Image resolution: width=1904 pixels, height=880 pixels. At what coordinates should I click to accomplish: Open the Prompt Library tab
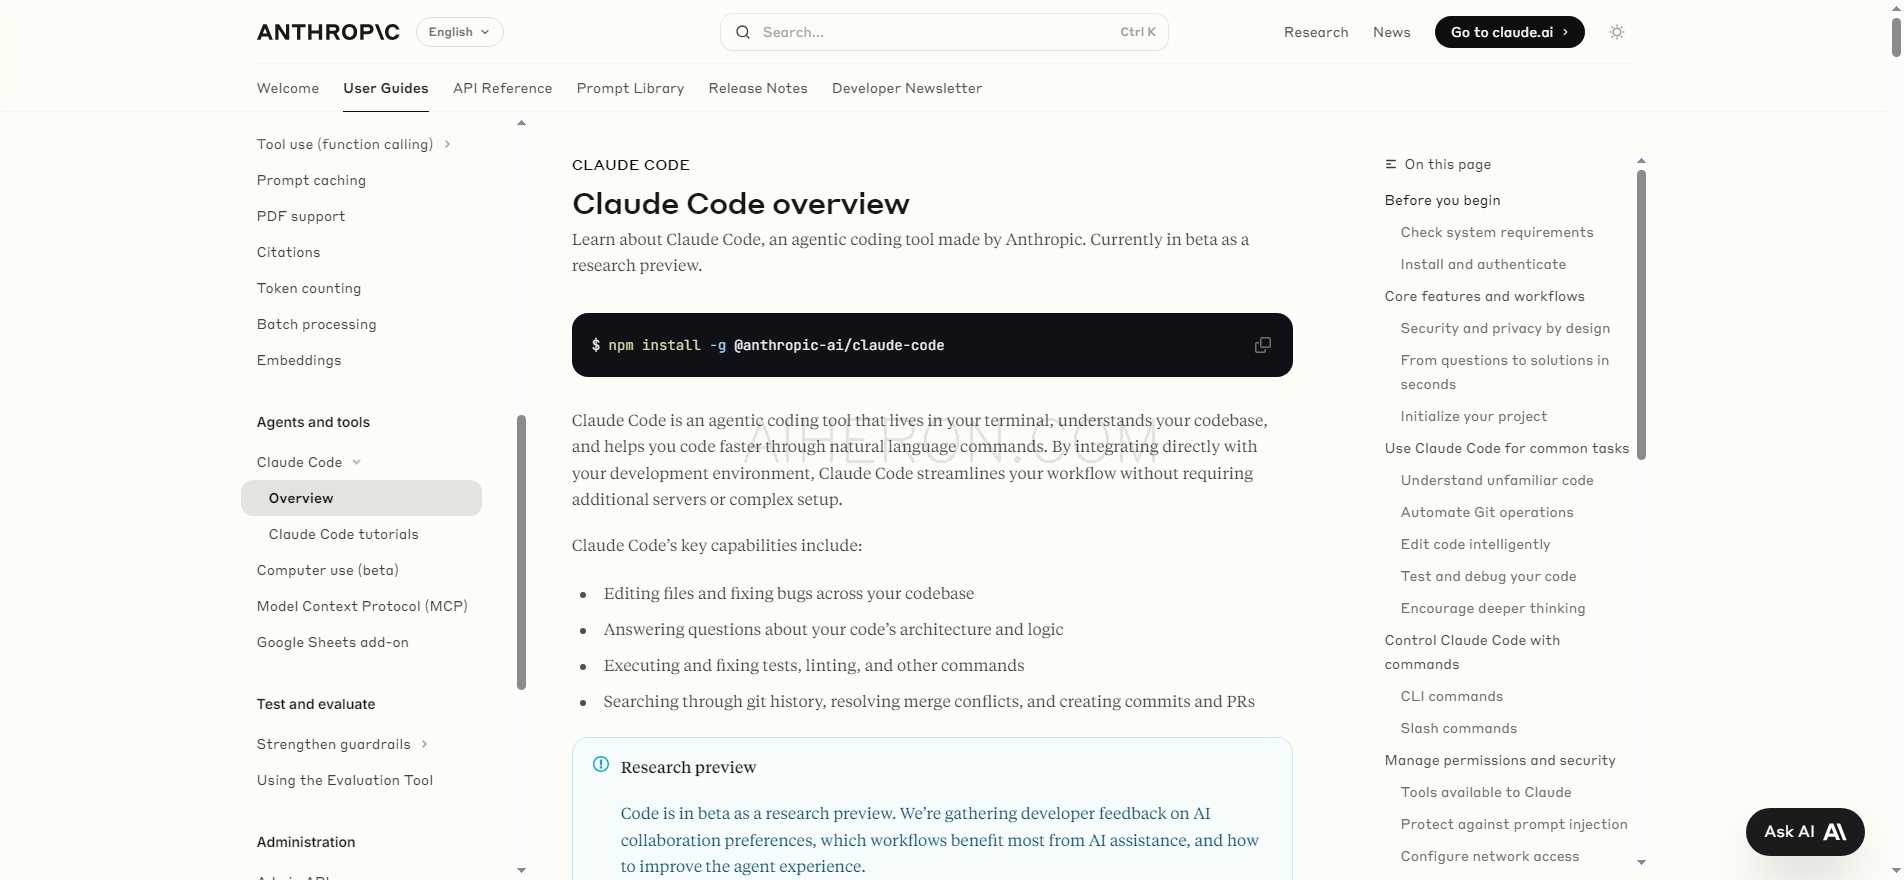click(x=630, y=88)
